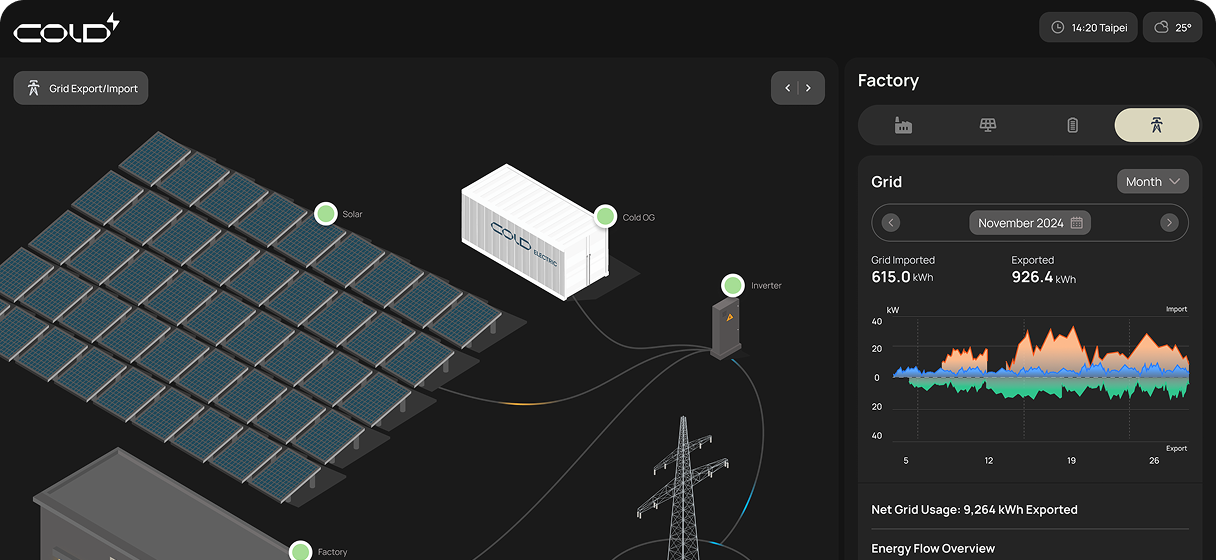Click the weather cloud icon showing 25°
1216x560 pixels.
pos(1161,28)
